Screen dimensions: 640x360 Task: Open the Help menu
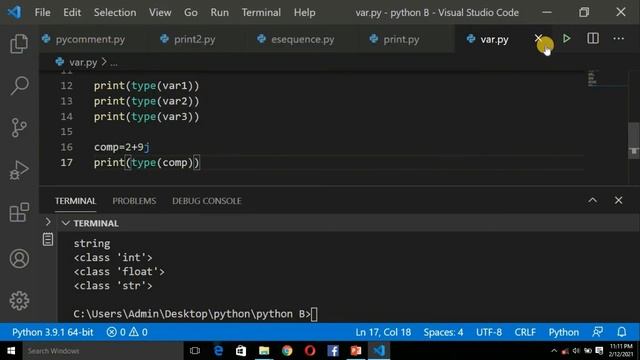pos(304,13)
